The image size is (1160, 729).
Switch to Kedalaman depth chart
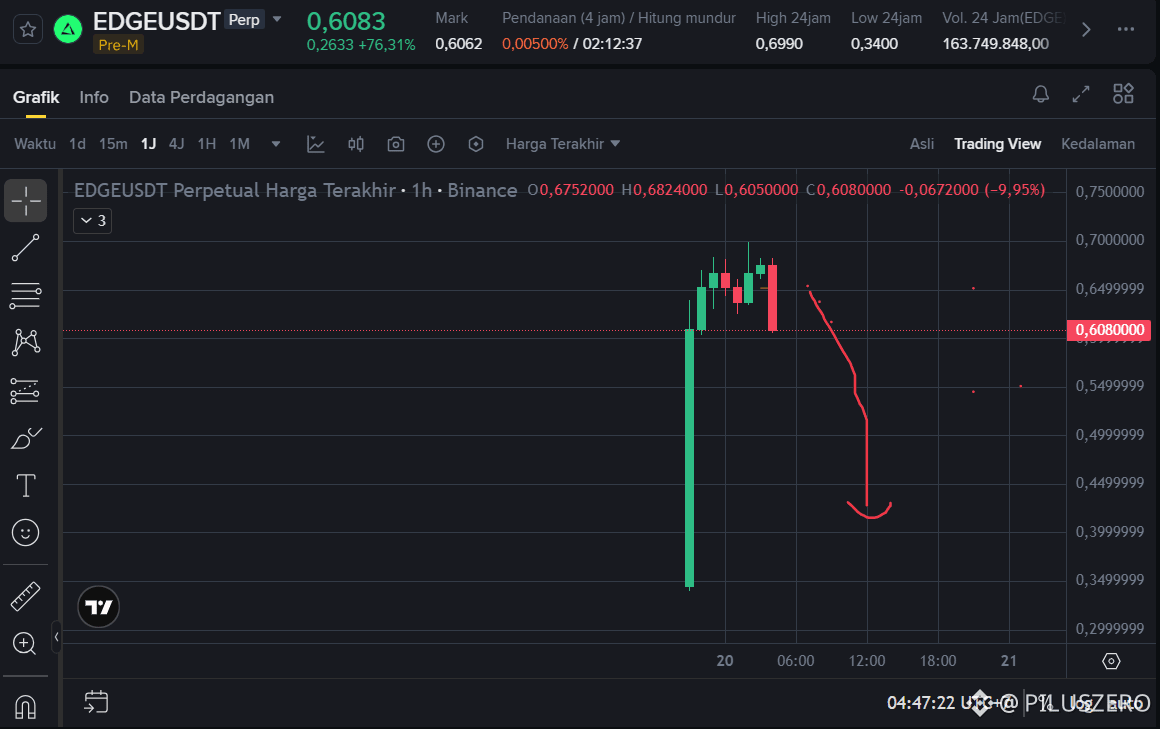(x=1098, y=144)
